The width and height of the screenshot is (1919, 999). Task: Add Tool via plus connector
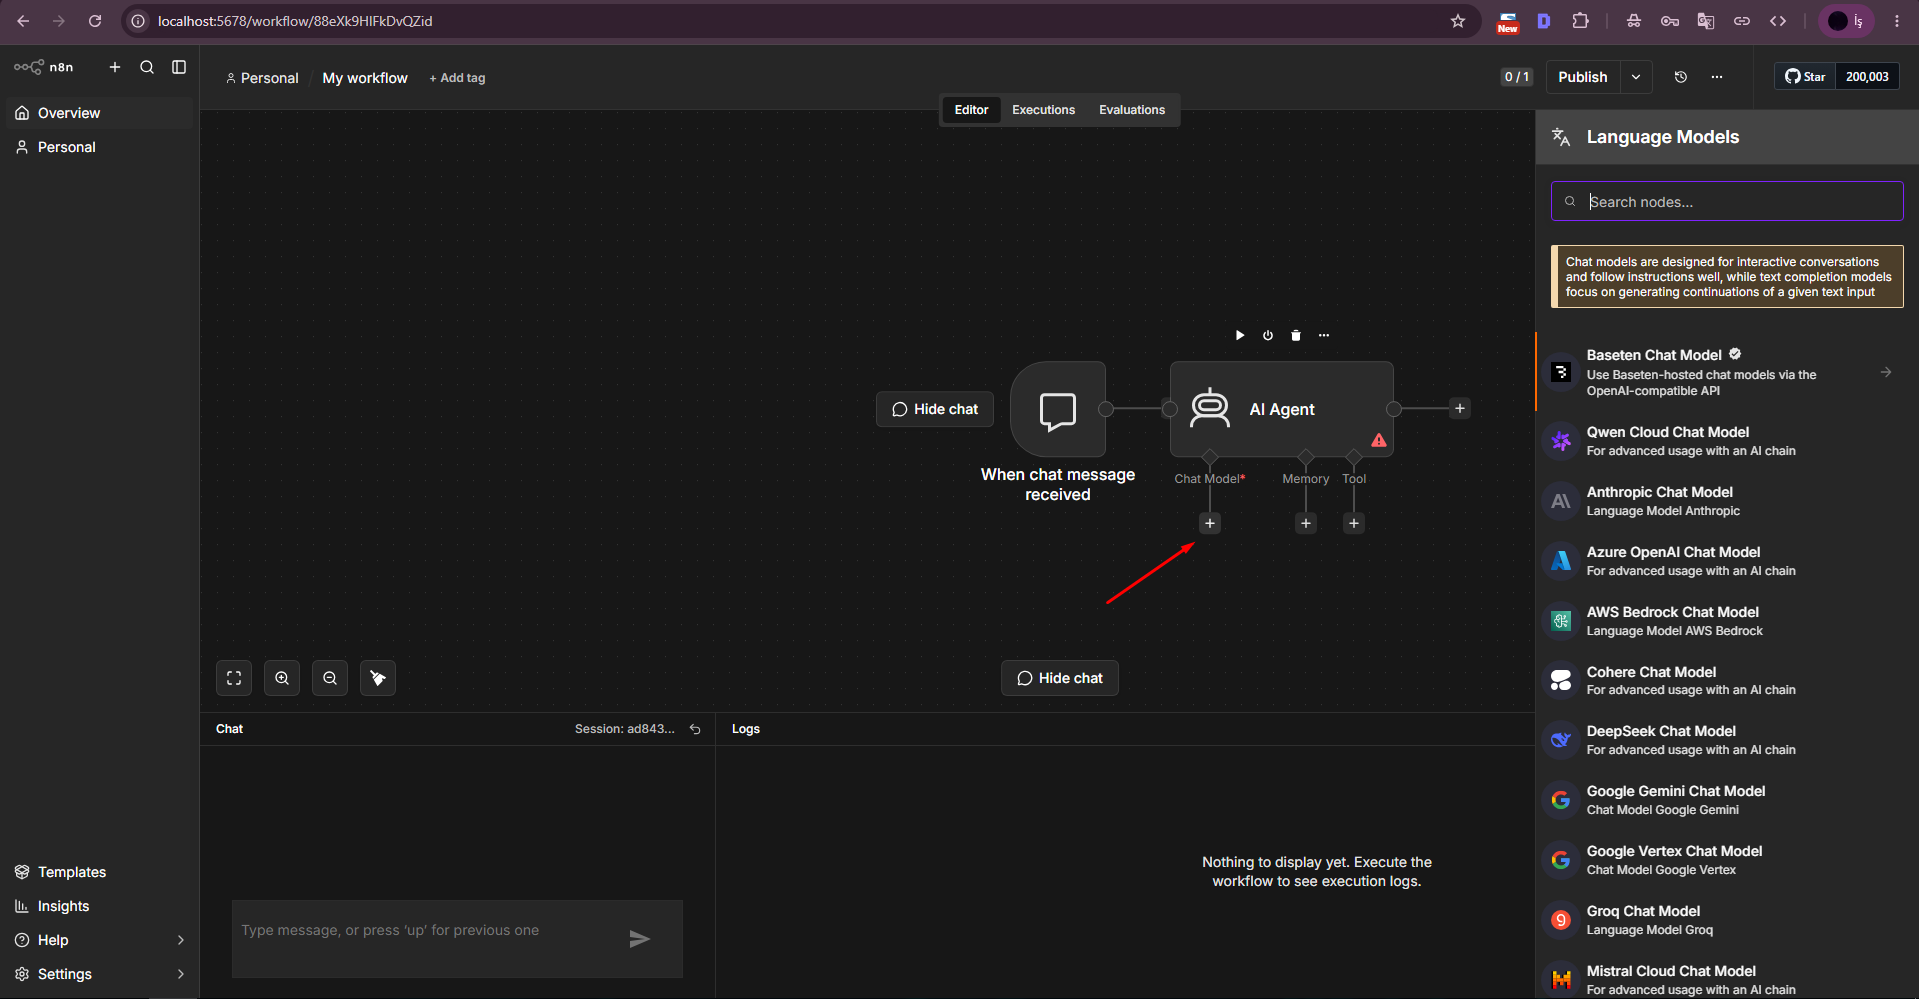click(x=1354, y=523)
